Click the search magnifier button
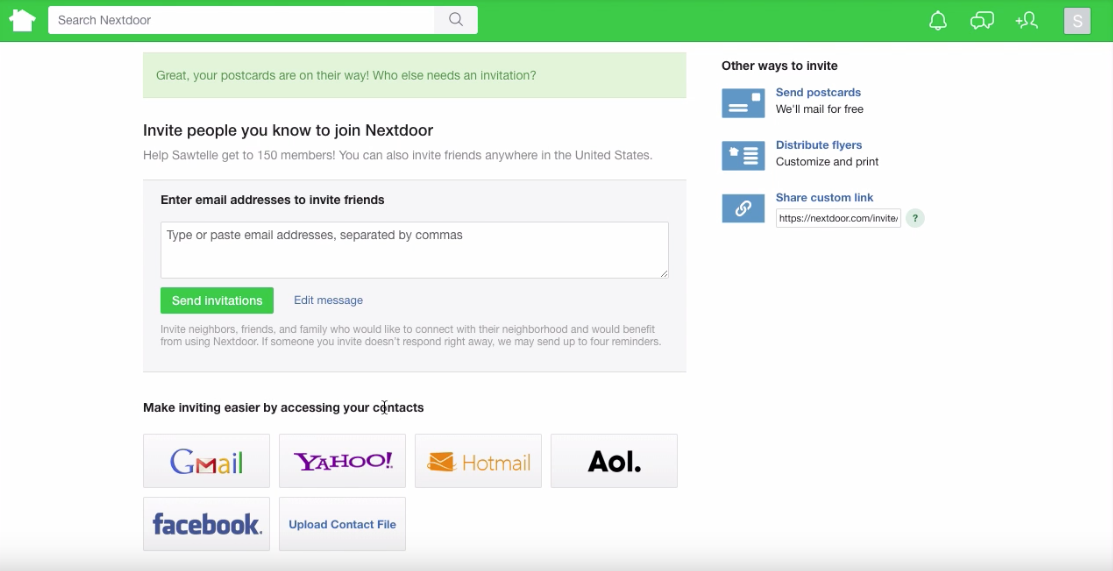Image resolution: width=1113 pixels, height=571 pixels. tap(456, 20)
